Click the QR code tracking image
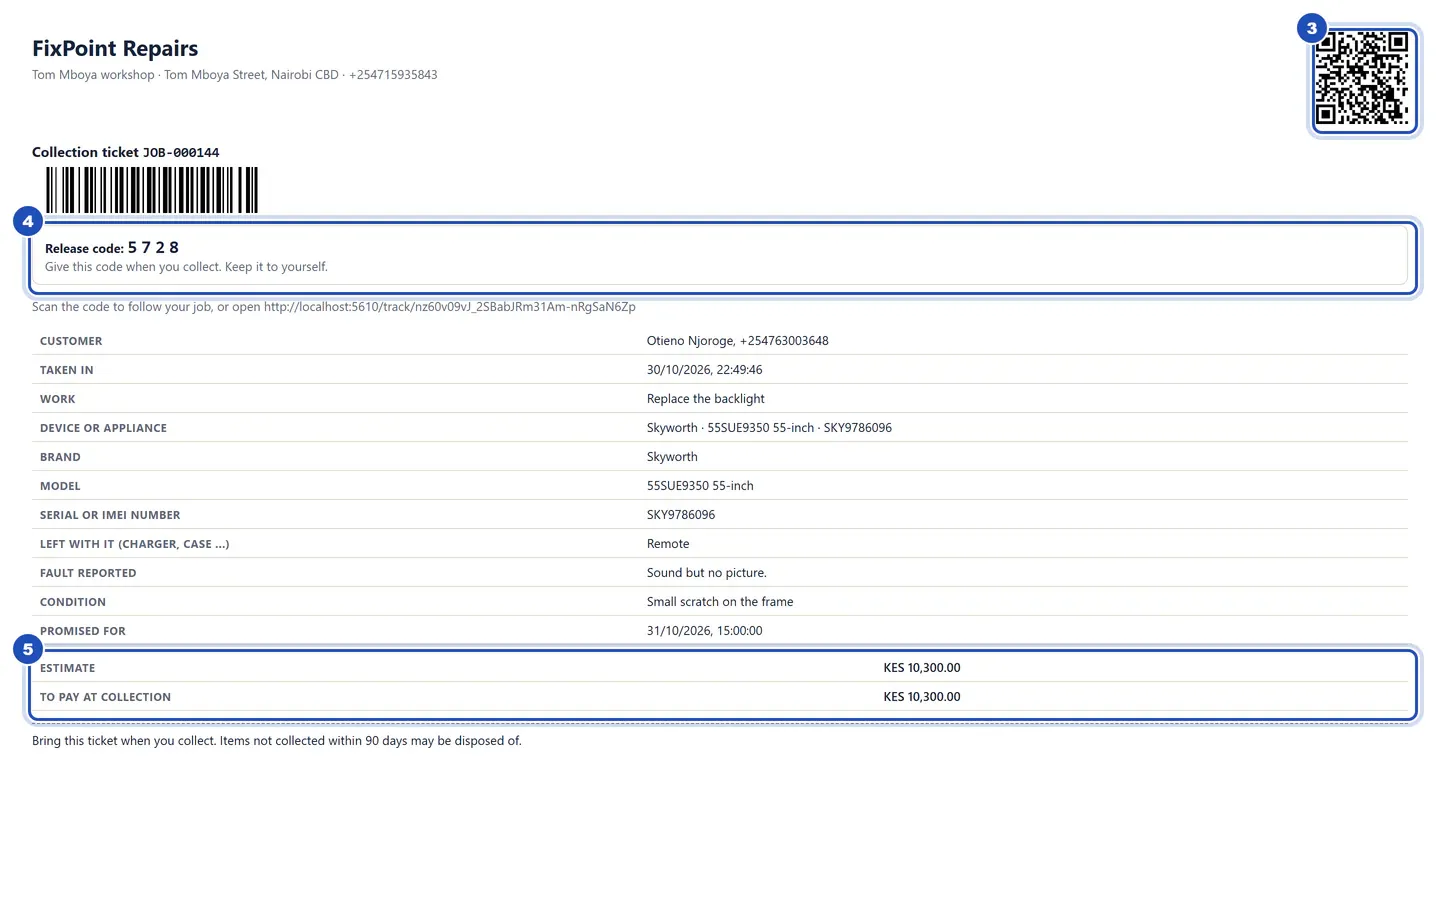This screenshot has height=900, width=1440. pyautogui.click(x=1364, y=78)
